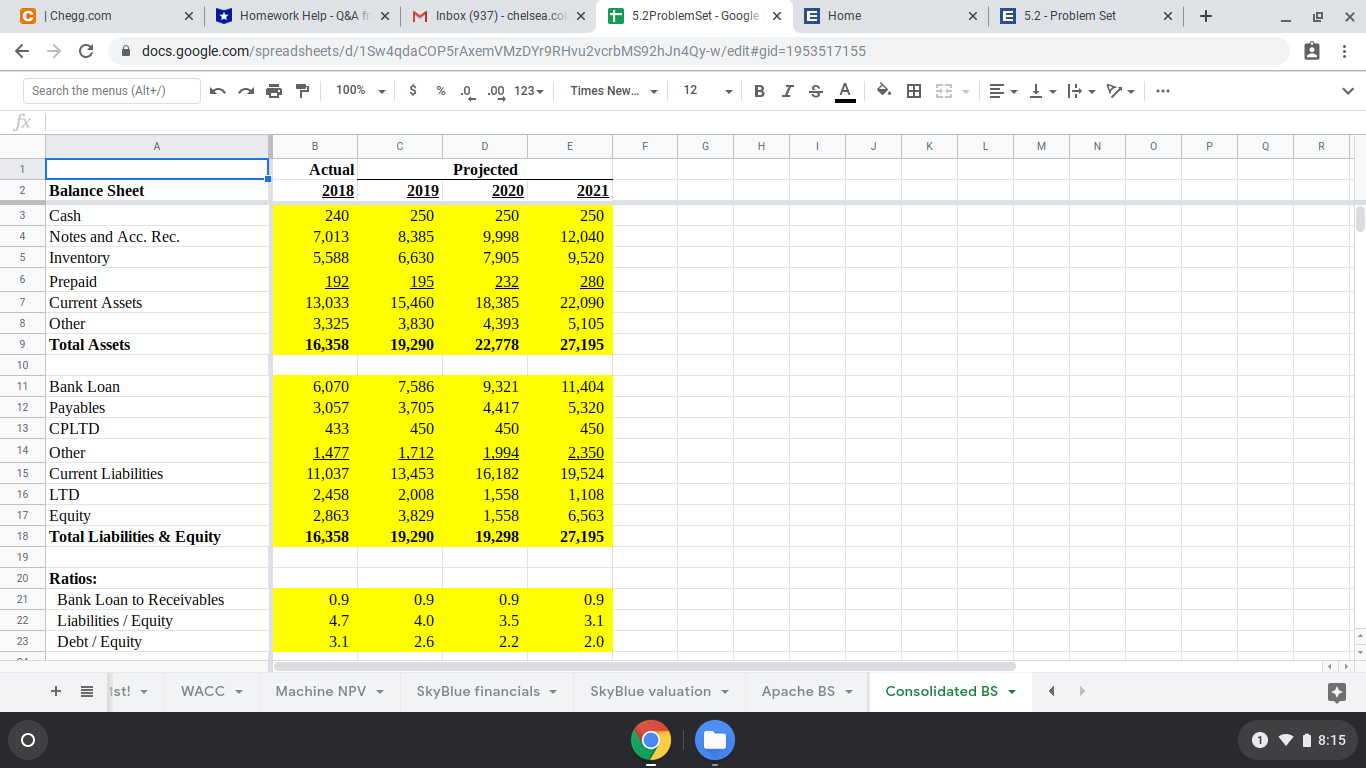Select cell 27,195 in Total Liabilities row

click(570, 536)
